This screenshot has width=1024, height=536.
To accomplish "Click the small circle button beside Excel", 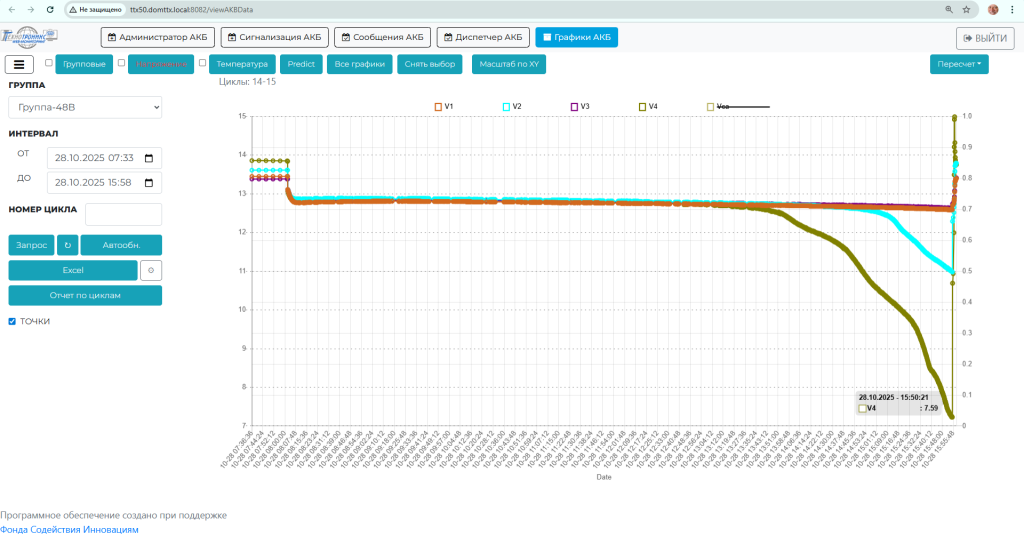I will coord(150,270).
